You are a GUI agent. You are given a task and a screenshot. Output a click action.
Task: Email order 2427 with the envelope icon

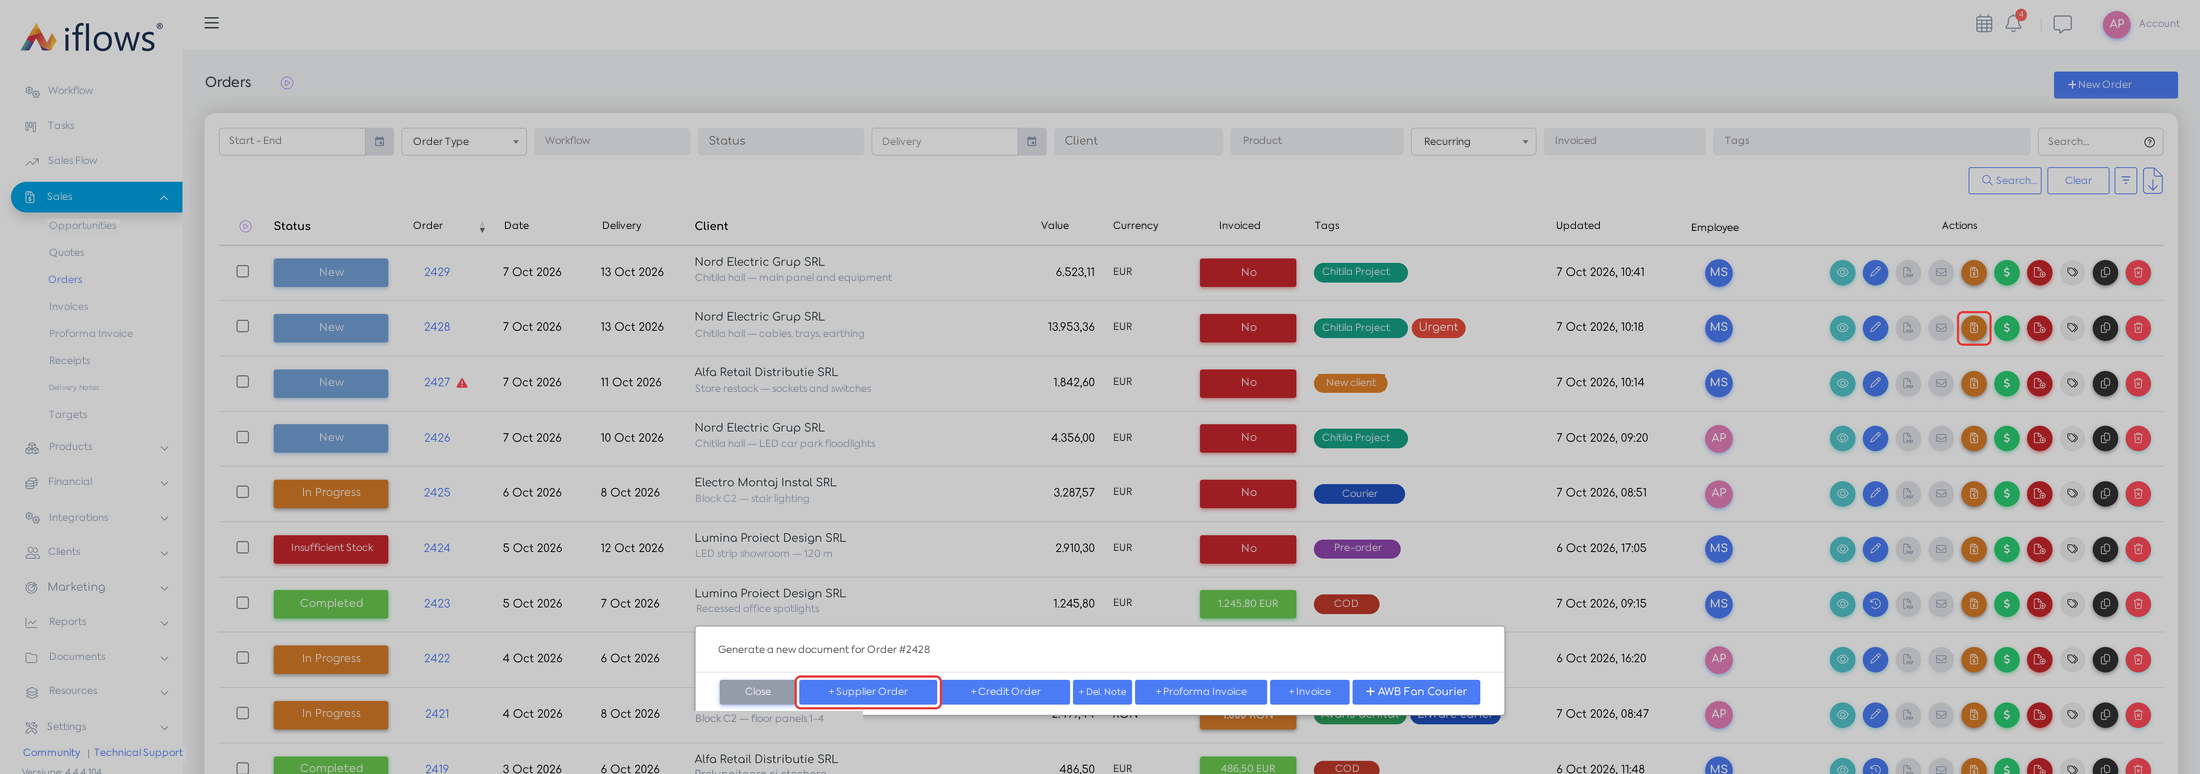(x=1941, y=383)
